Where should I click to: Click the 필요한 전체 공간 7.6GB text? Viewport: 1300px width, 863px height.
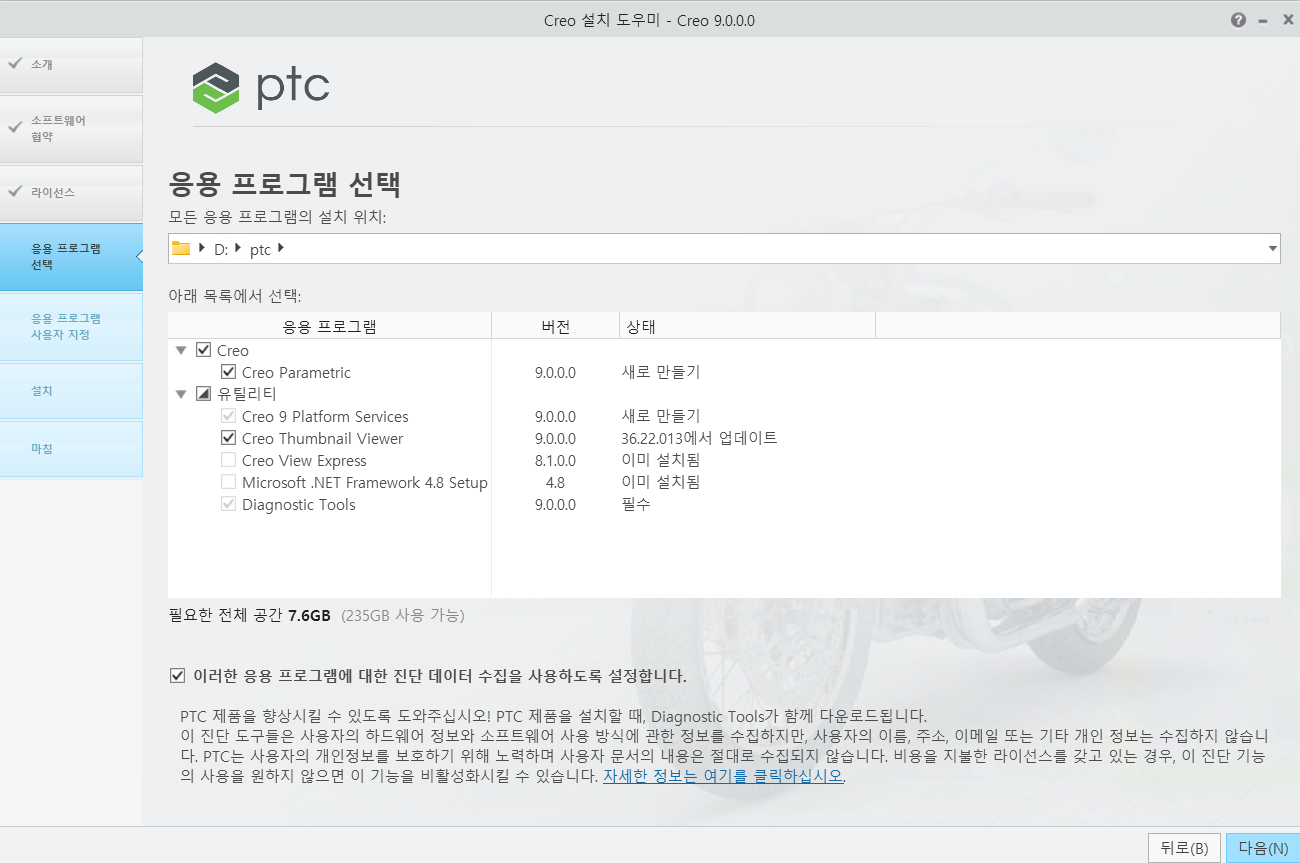tap(250, 615)
